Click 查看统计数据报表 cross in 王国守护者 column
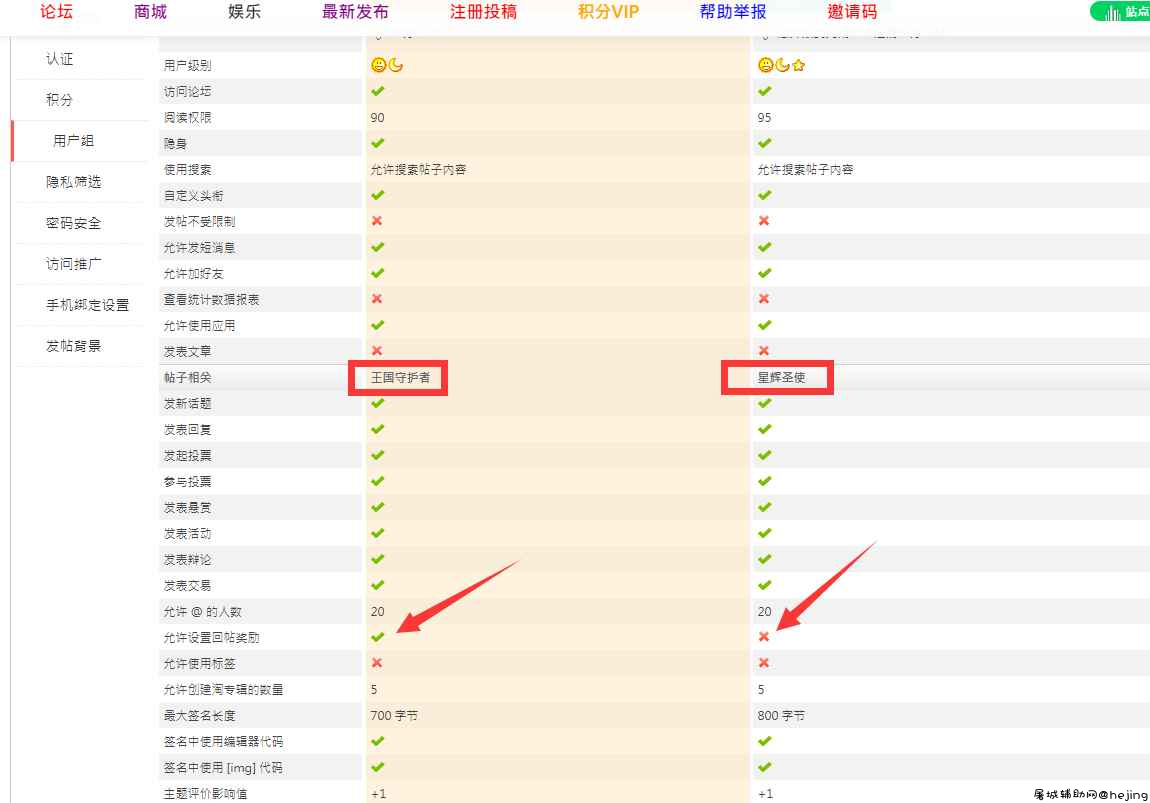This screenshot has width=1150, height=803. pyautogui.click(x=377, y=298)
